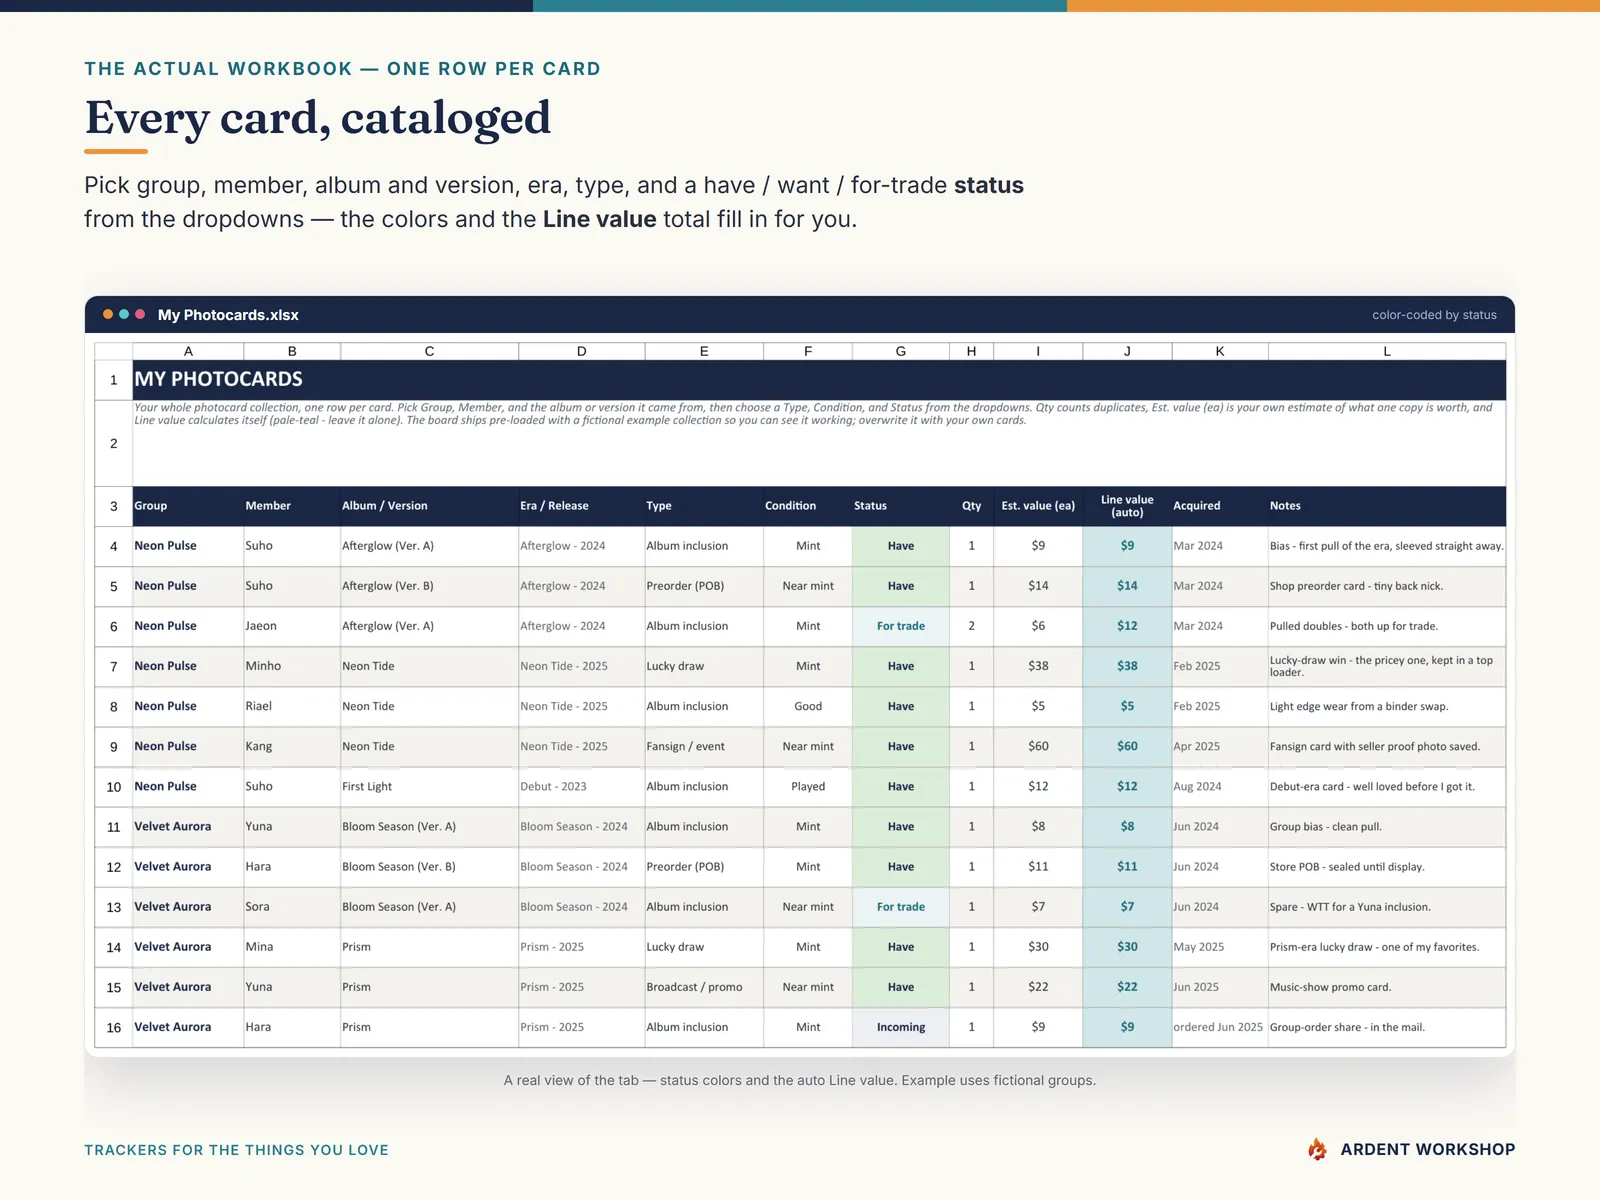This screenshot has width=1600, height=1200.
Task: Open Status cell 'For trade' for Jaeon
Action: [901, 626]
